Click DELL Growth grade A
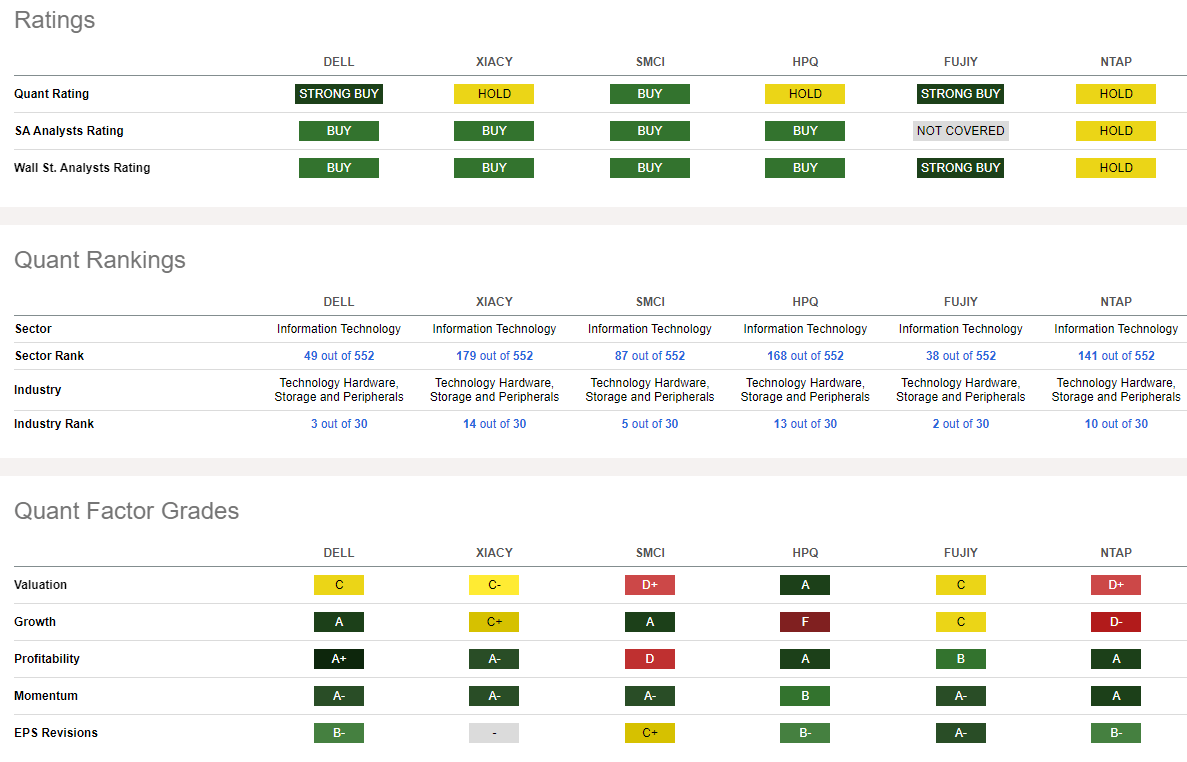 point(338,622)
